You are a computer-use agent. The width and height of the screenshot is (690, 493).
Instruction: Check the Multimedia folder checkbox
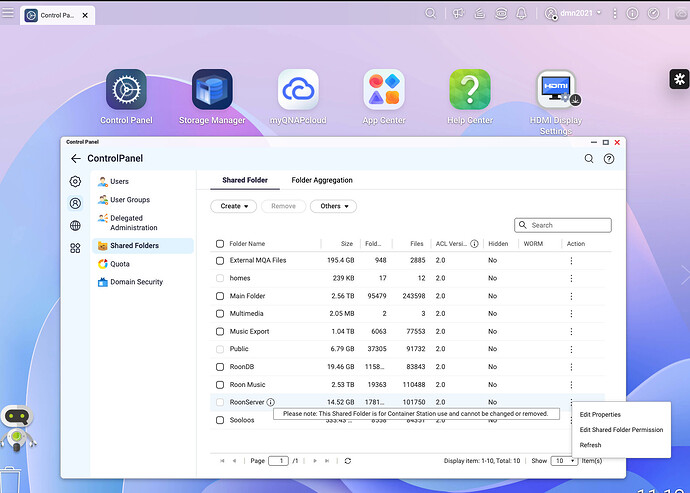click(220, 314)
